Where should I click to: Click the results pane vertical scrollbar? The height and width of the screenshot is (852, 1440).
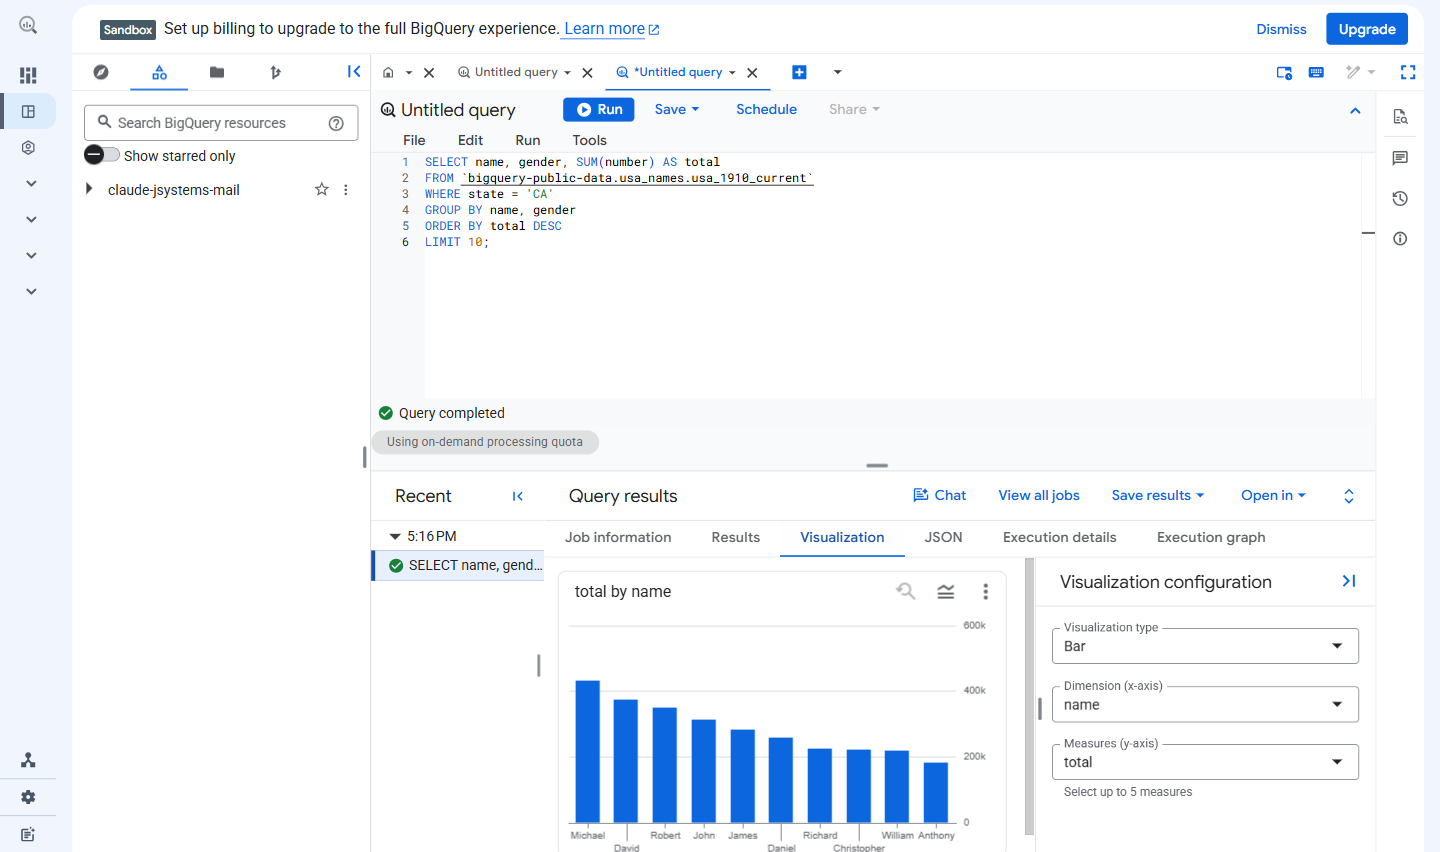click(x=1029, y=697)
